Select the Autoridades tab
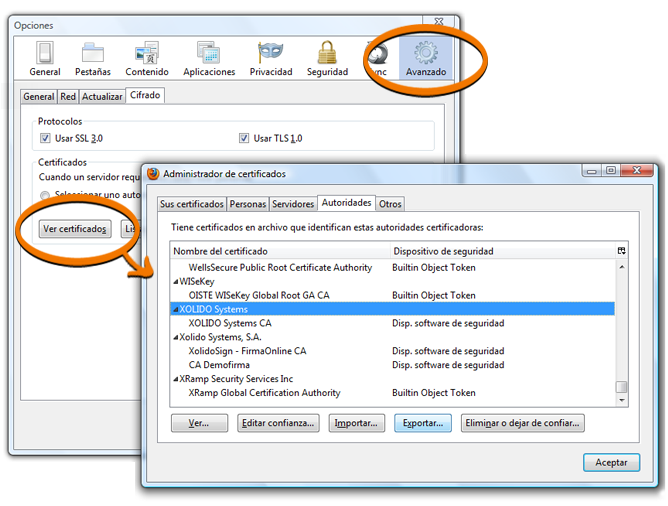Viewport: 668px width, 506px height. [346, 203]
